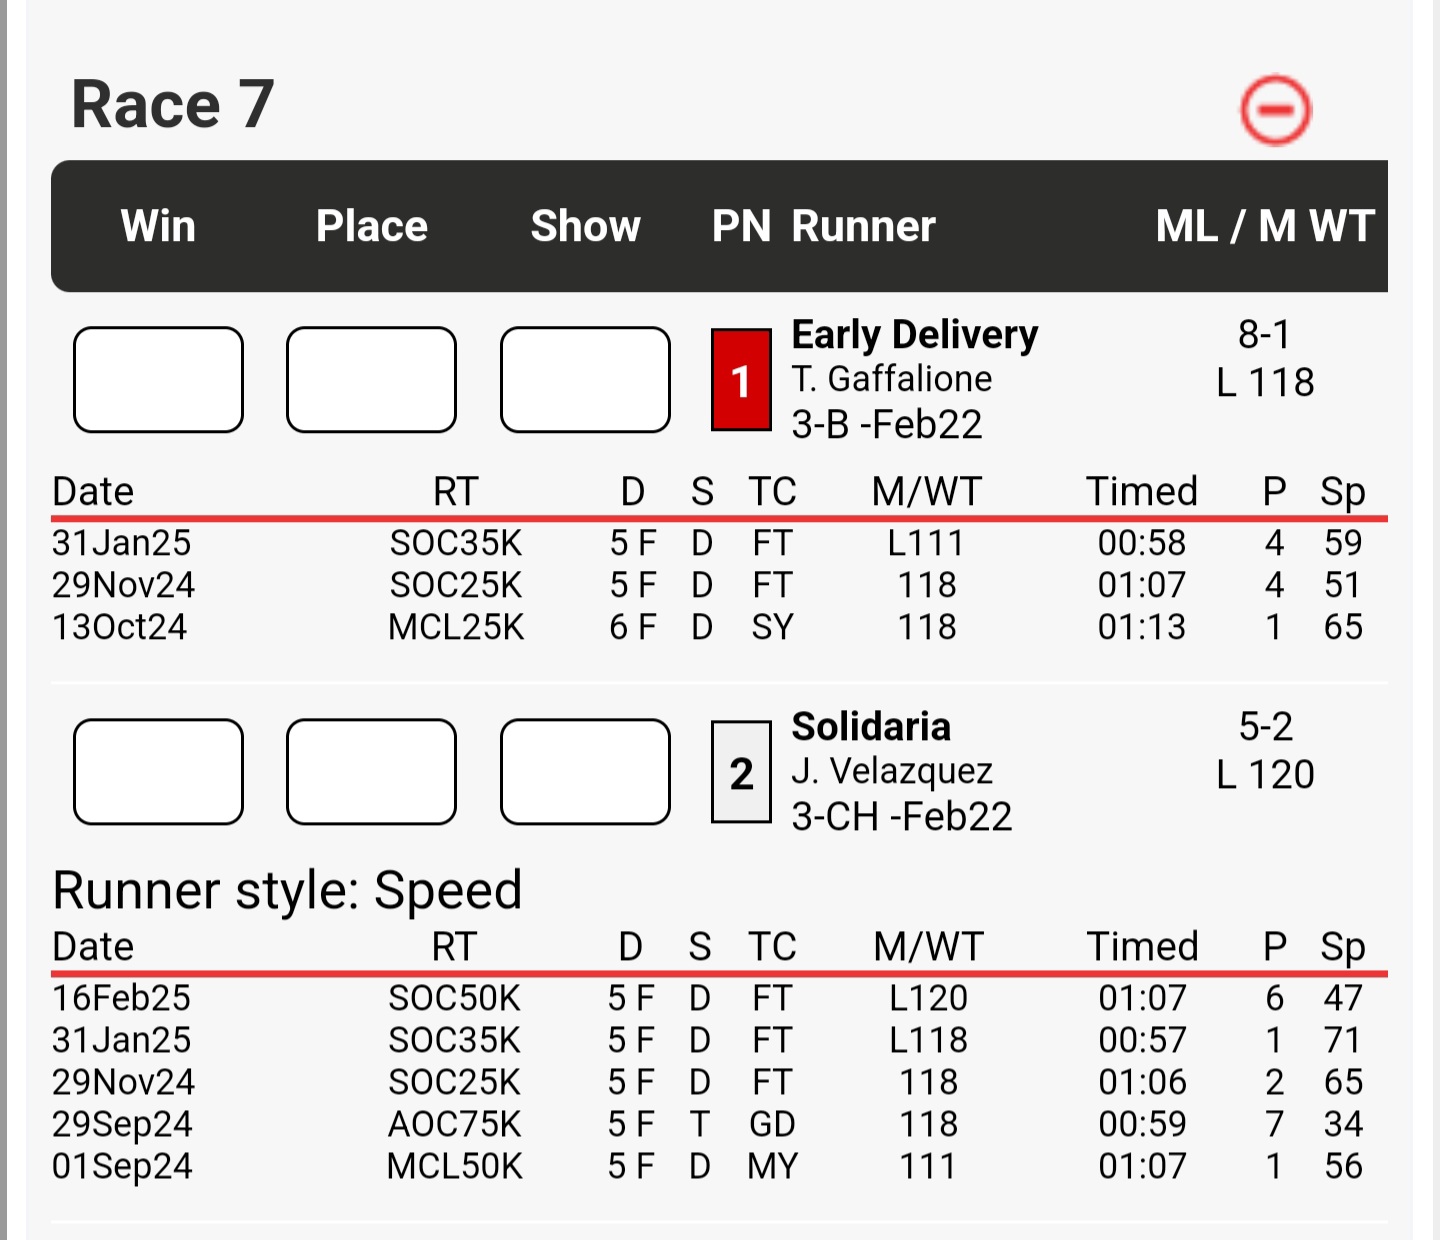
Task: Click the 3-CH -Feb22 horse details
Action: click(902, 817)
